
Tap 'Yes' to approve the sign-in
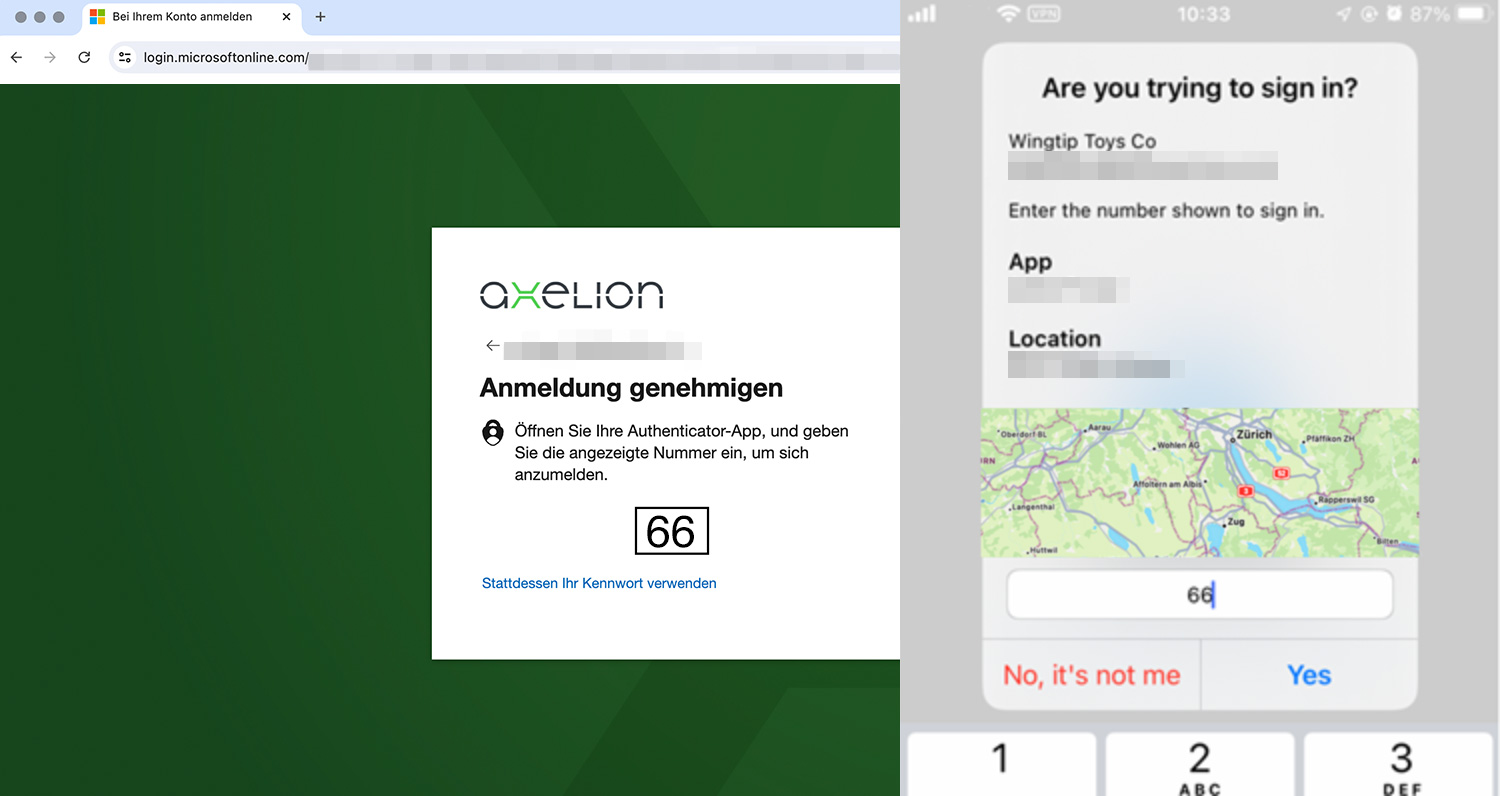(x=1308, y=675)
